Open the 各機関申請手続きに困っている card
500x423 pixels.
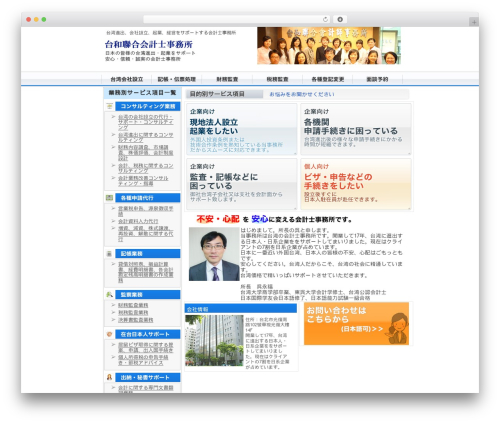356,129
